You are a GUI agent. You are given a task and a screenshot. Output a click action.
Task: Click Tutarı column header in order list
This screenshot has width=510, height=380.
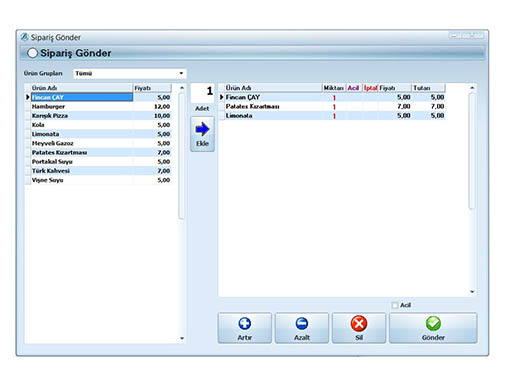point(428,88)
